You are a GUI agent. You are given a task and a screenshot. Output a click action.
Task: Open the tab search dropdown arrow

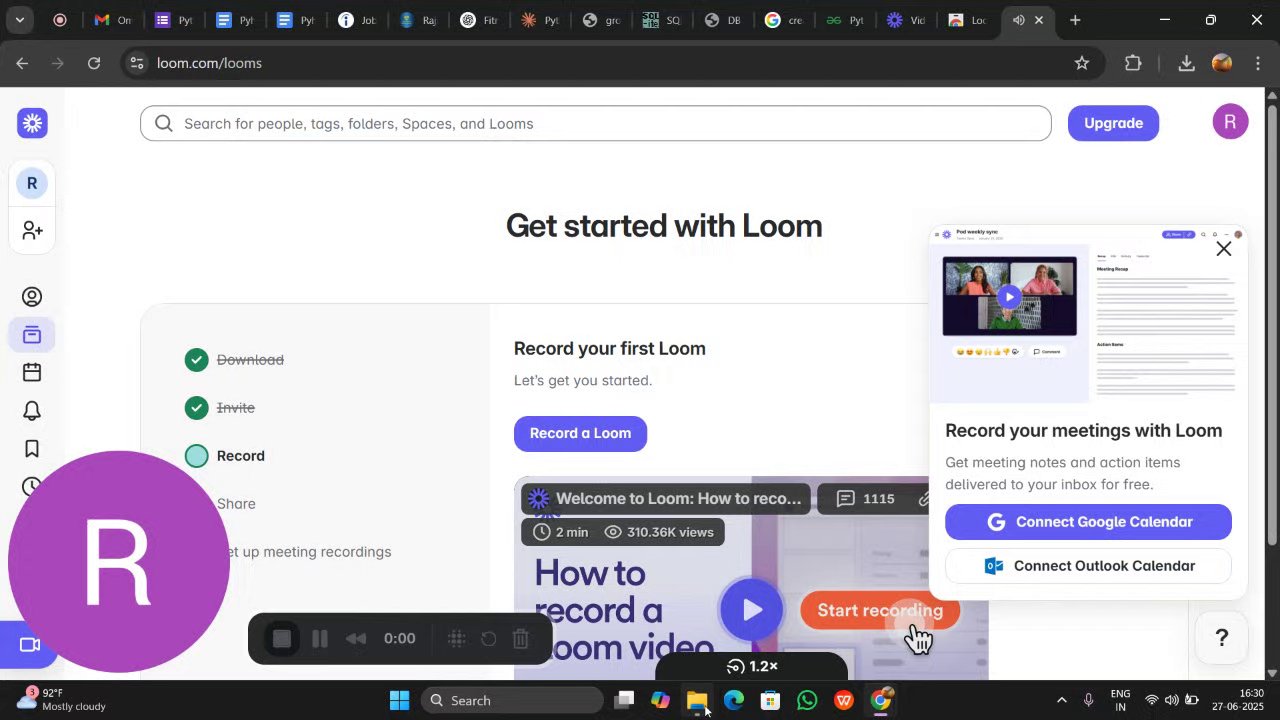(19, 20)
